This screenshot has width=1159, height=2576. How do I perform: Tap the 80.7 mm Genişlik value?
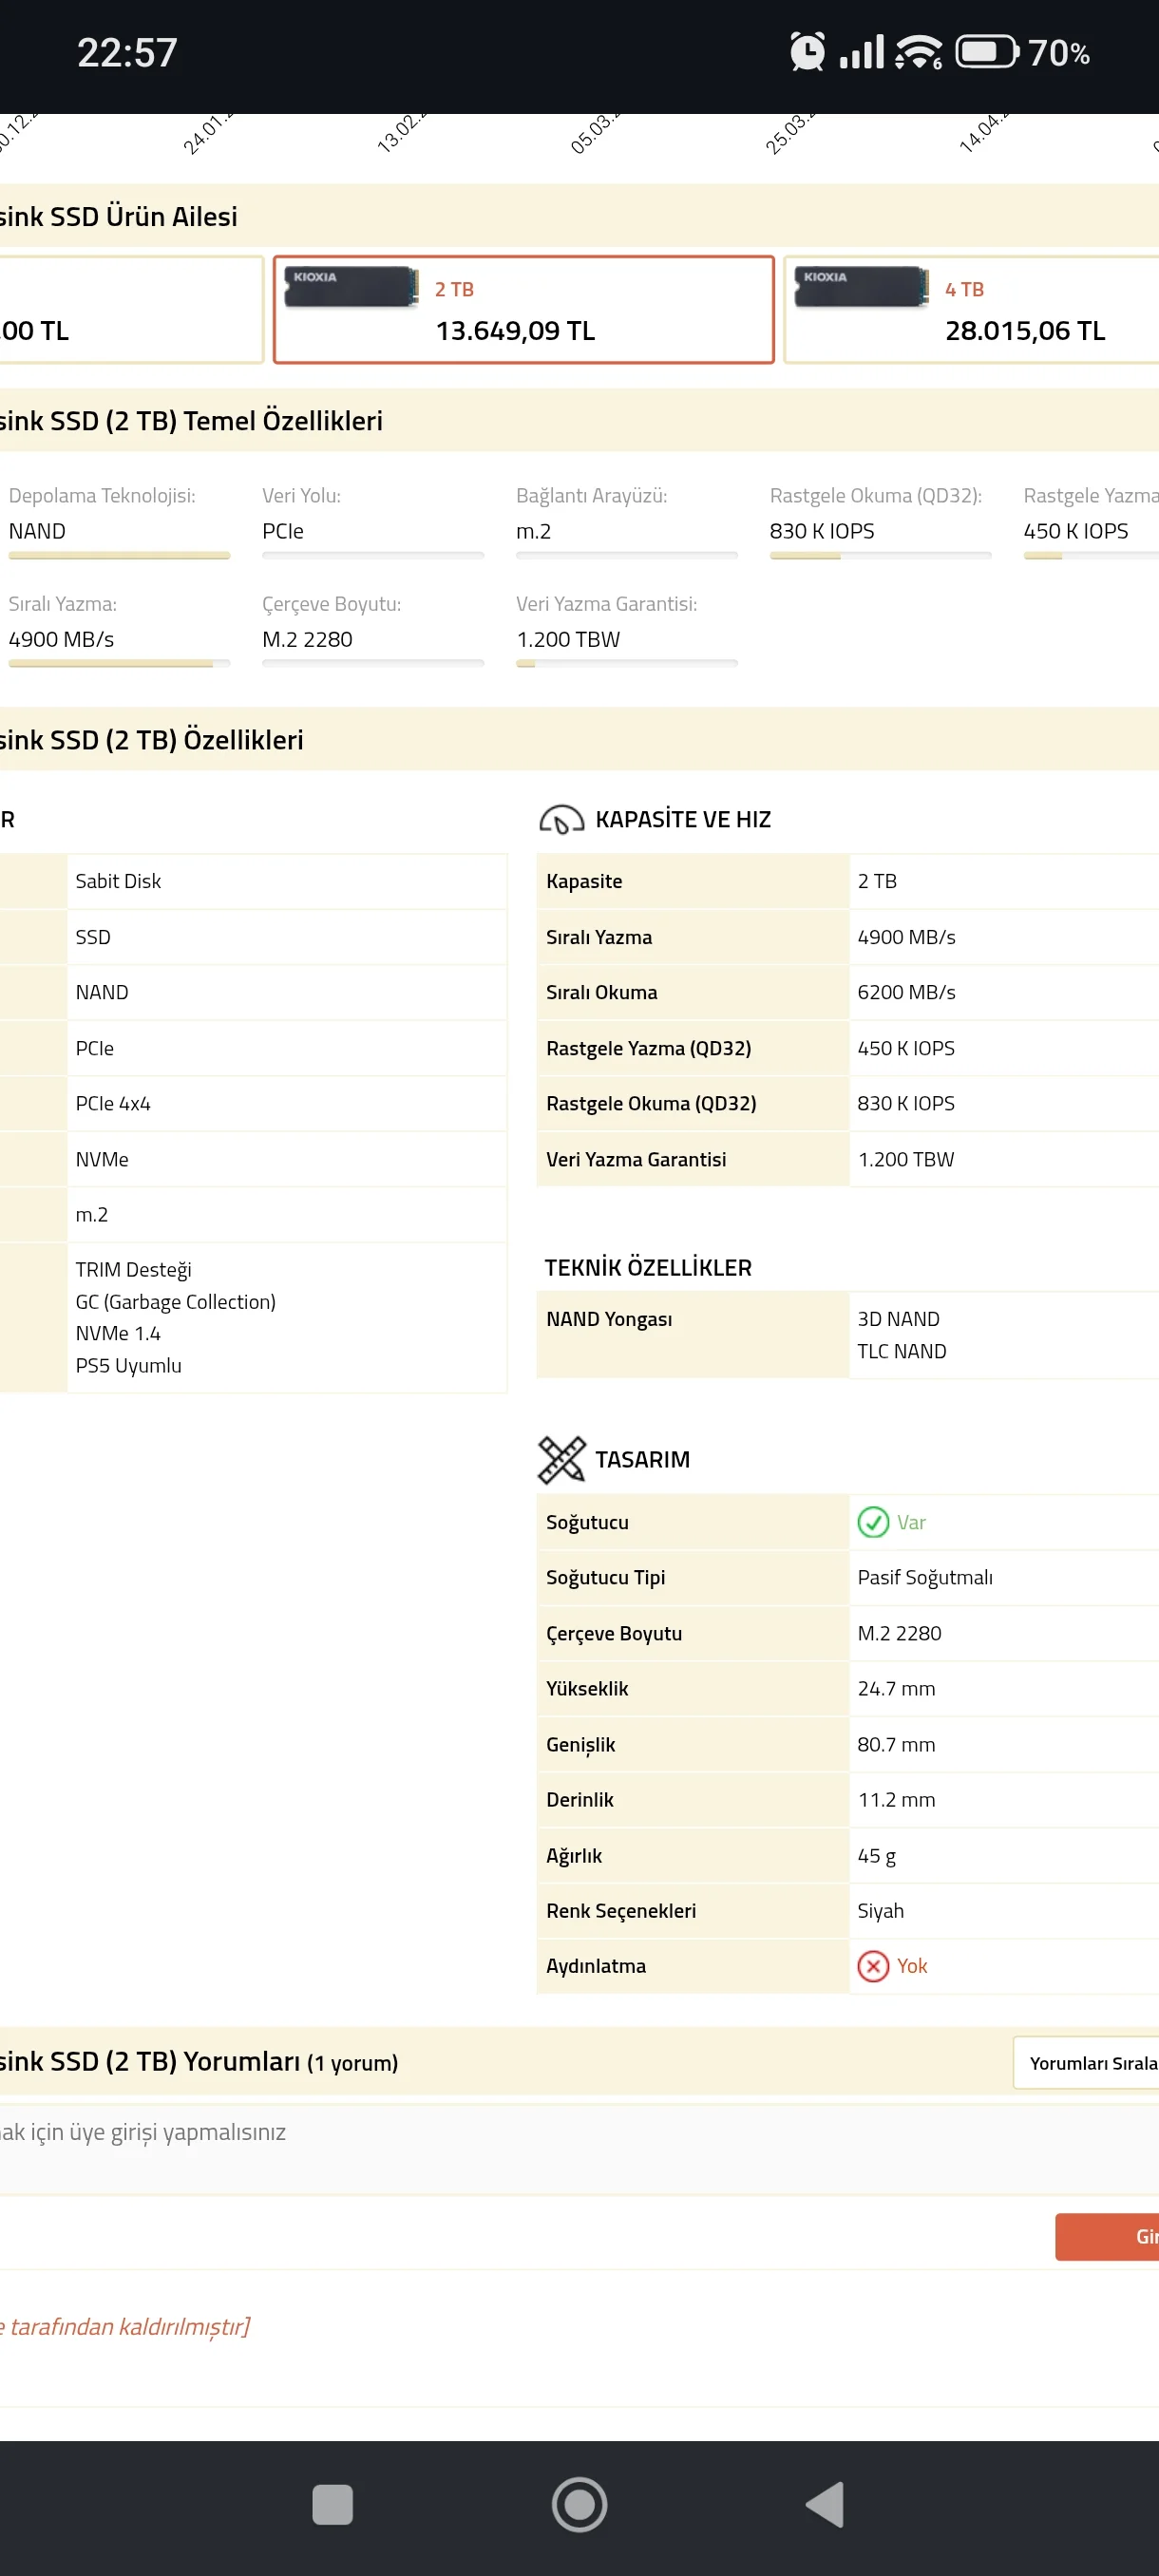(896, 1744)
